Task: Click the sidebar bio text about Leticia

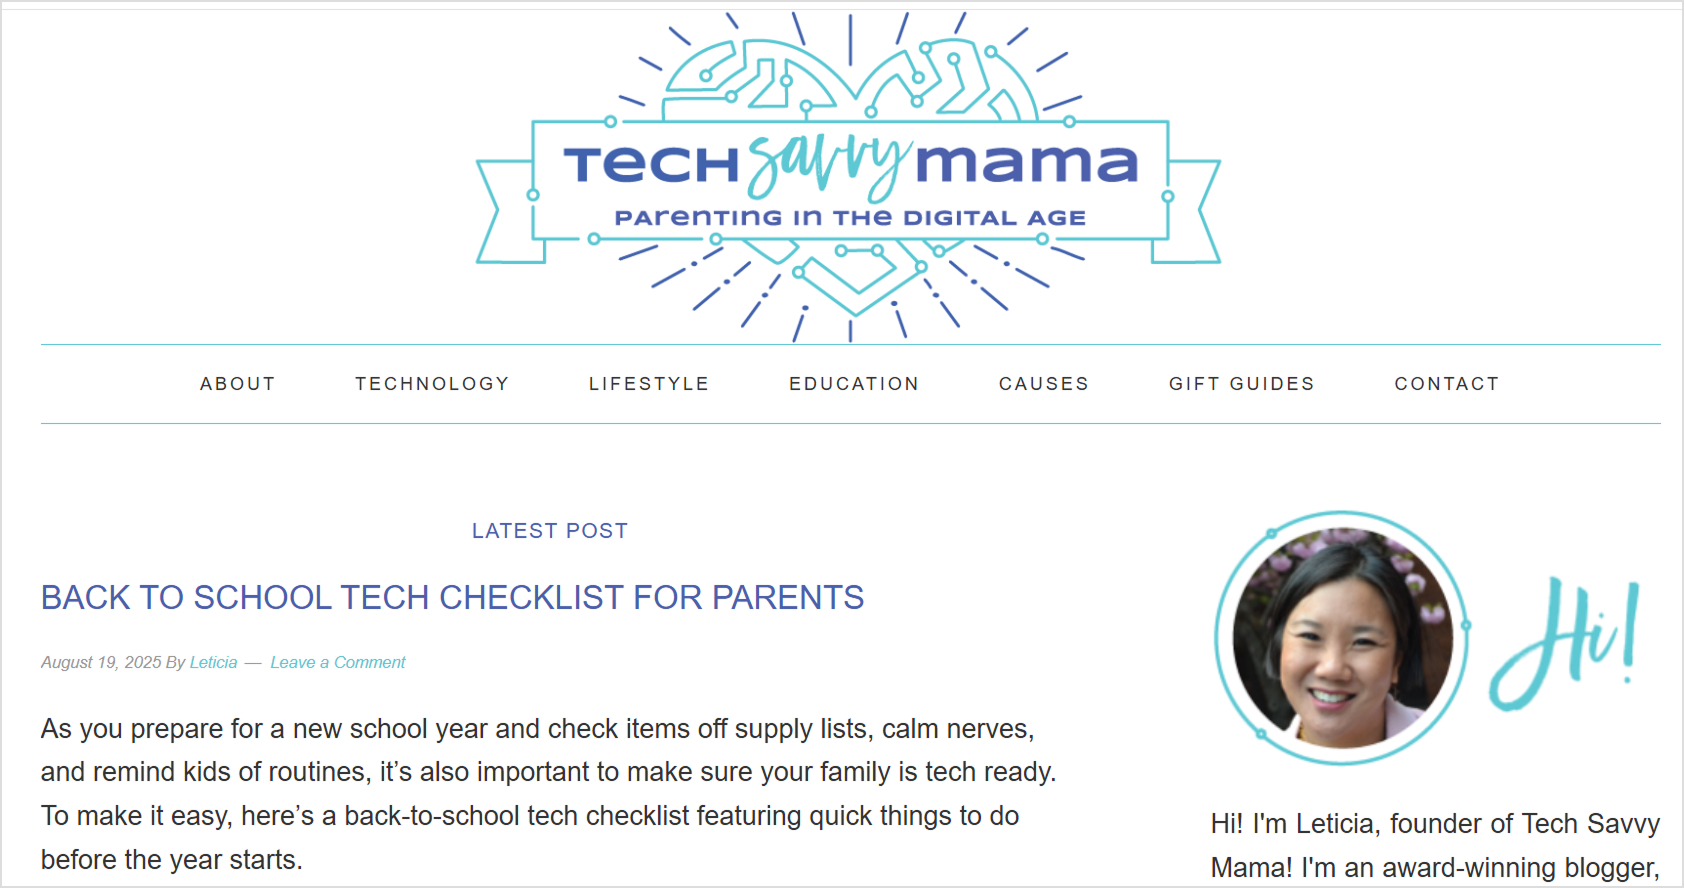Action: (x=1435, y=846)
